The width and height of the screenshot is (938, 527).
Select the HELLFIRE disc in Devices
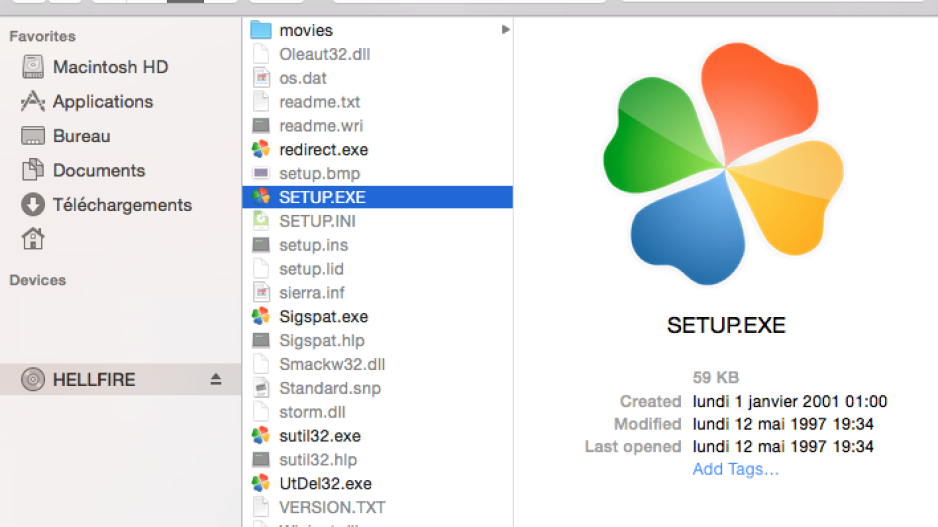pos(120,379)
